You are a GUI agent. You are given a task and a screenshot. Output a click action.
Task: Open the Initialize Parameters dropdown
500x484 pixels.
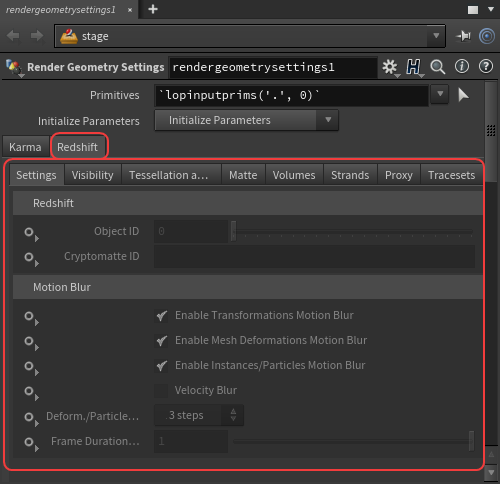point(246,120)
